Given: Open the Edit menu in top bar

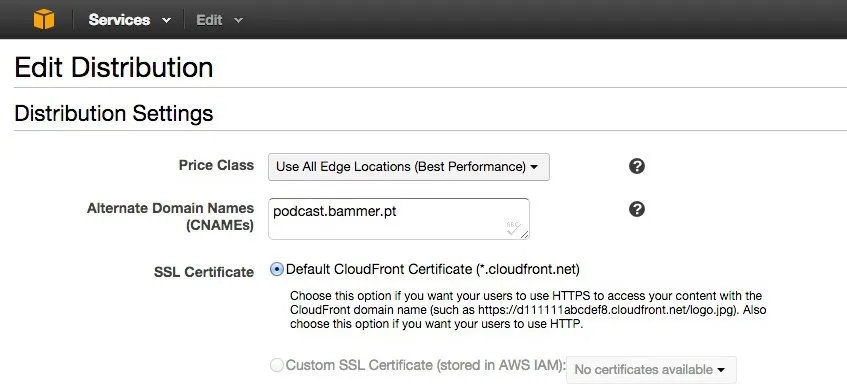Looking at the screenshot, I should [x=219, y=20].
